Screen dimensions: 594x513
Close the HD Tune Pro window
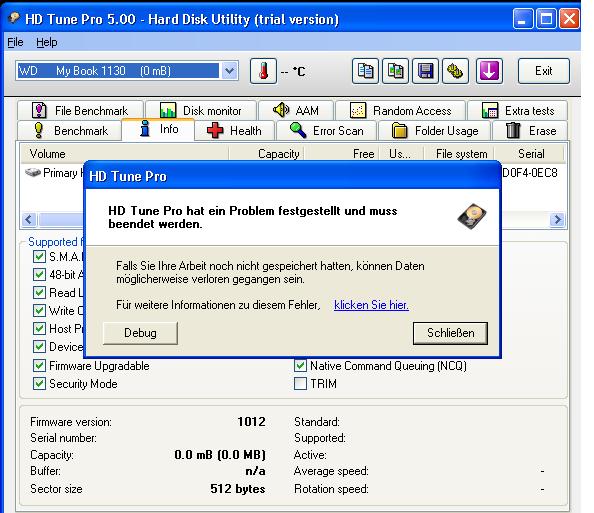(x=569, y=18)
